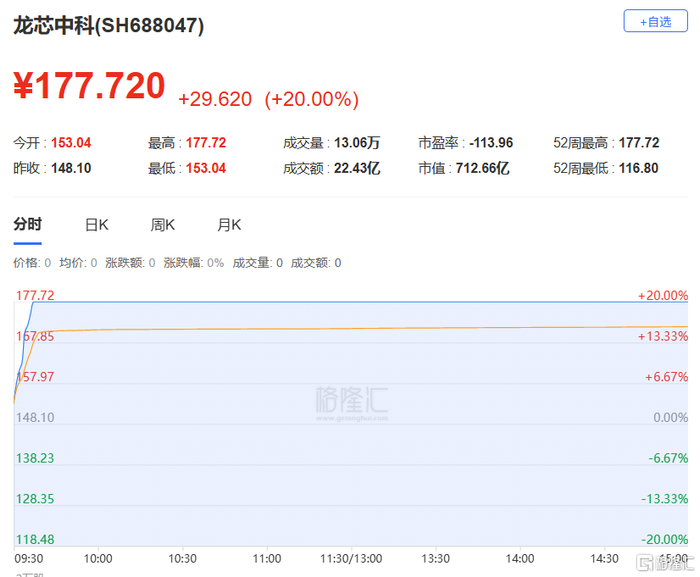700x577 pixels.
Task: Add stock via +自选 button
Action: coord(655,21)
